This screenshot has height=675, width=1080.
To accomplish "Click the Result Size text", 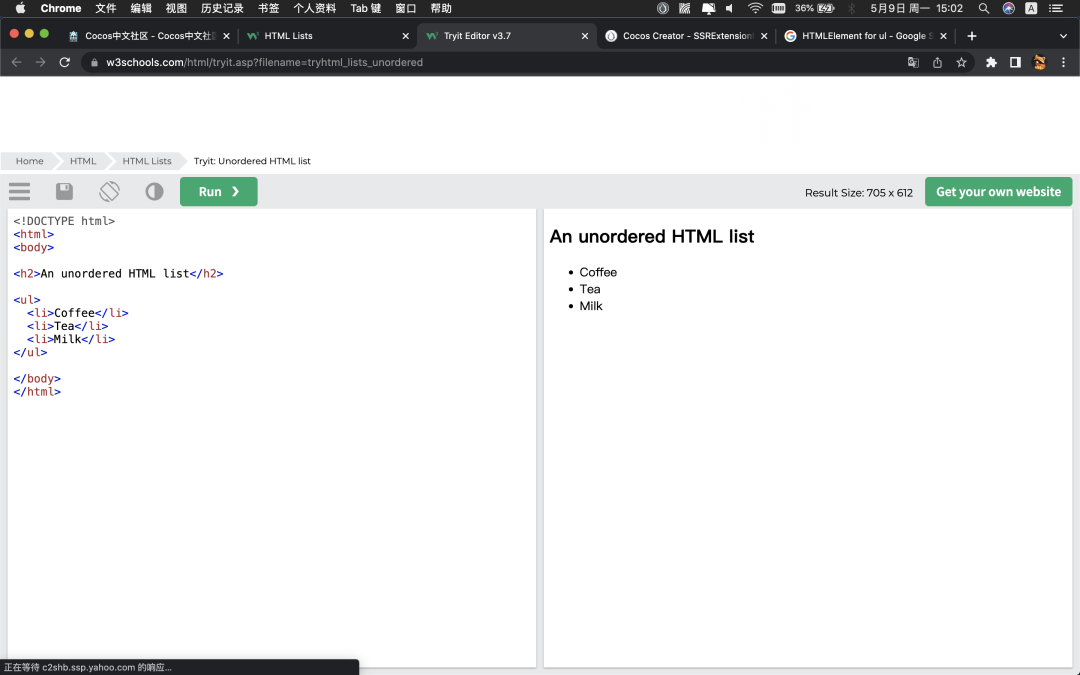I will point(858,193).
